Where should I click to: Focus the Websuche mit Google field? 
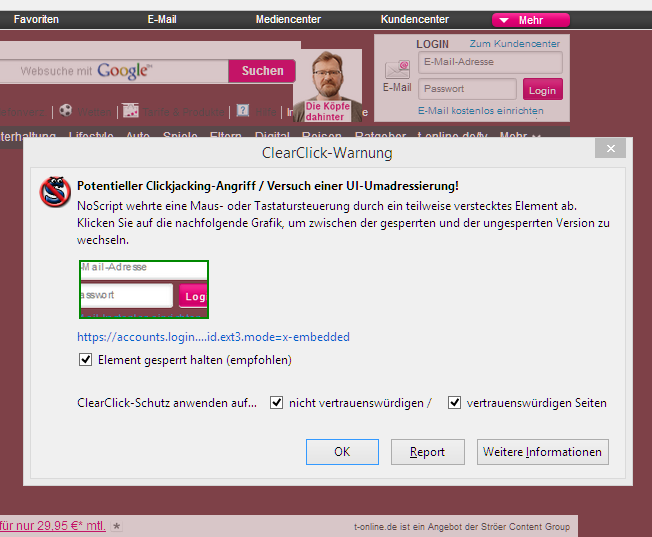pos(114,71)
